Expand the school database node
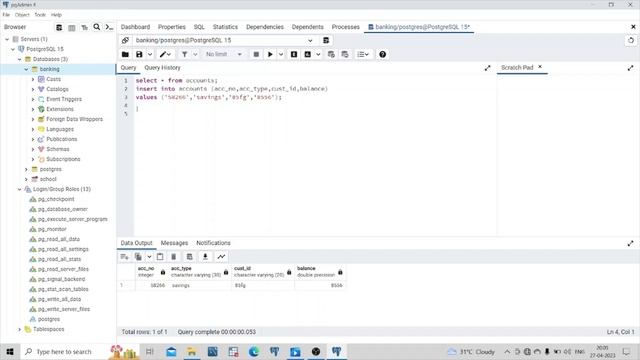Viewport: 640px width, 360px height. (27, 179)
